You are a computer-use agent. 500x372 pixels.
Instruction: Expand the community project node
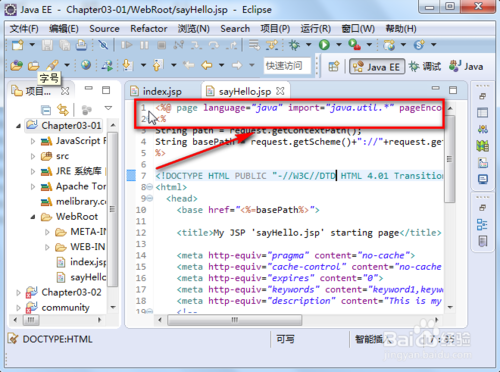18,308
